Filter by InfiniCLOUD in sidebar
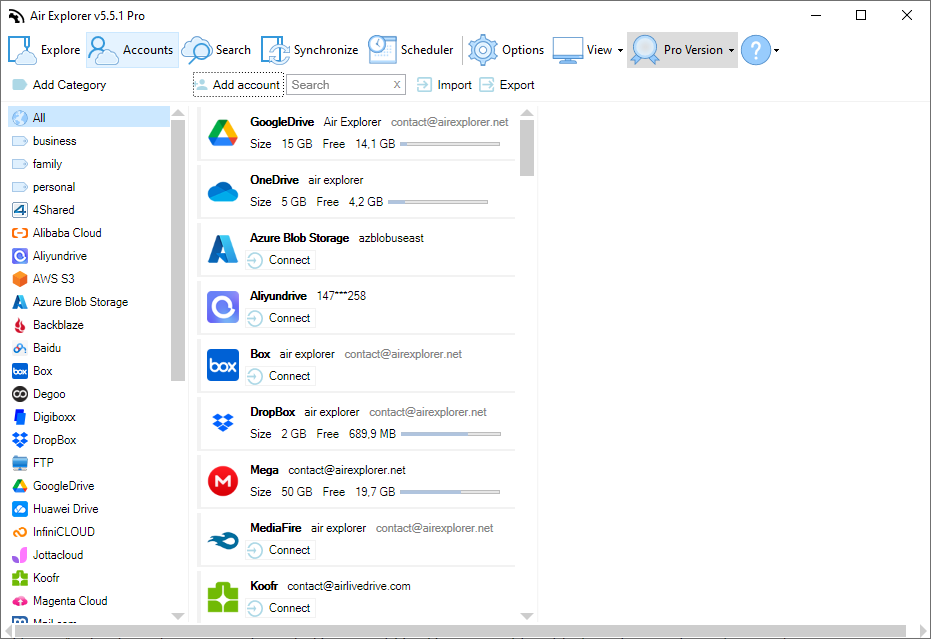This screenshot has height=639, width=931. pos(89,532)
